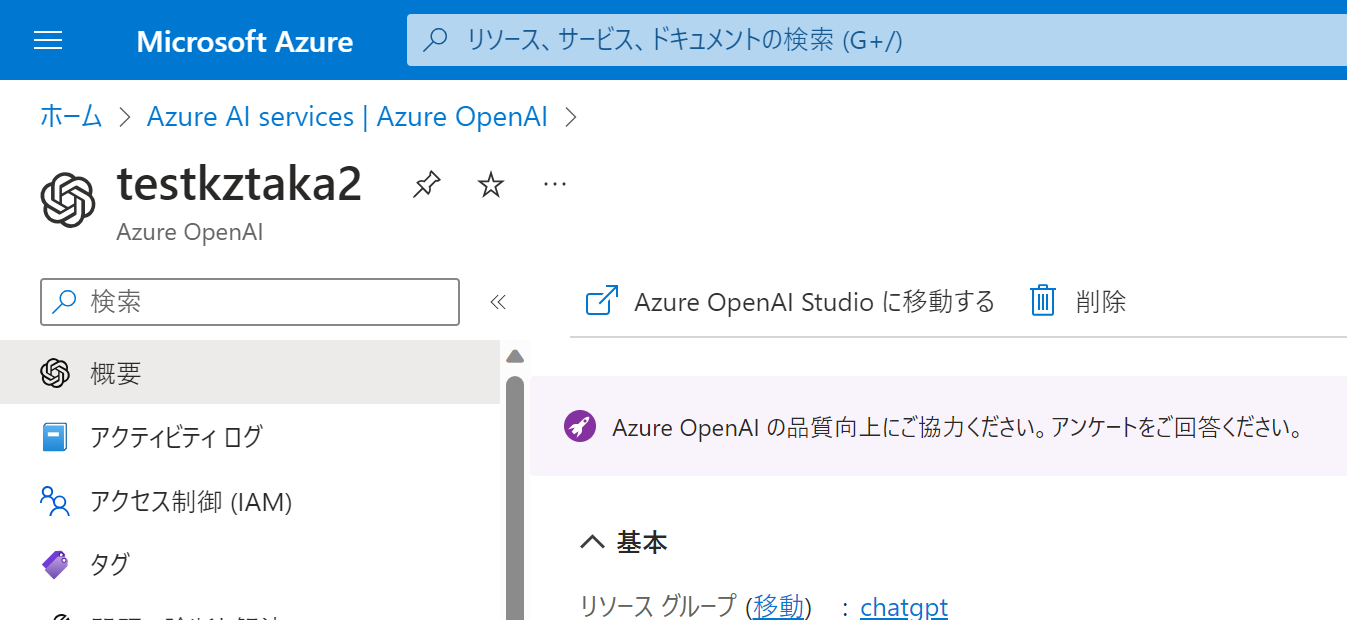Mark testkztaka2 as favorite with star
The width and height of the screenshot is (1347, 620).
[x=490, y=184]
